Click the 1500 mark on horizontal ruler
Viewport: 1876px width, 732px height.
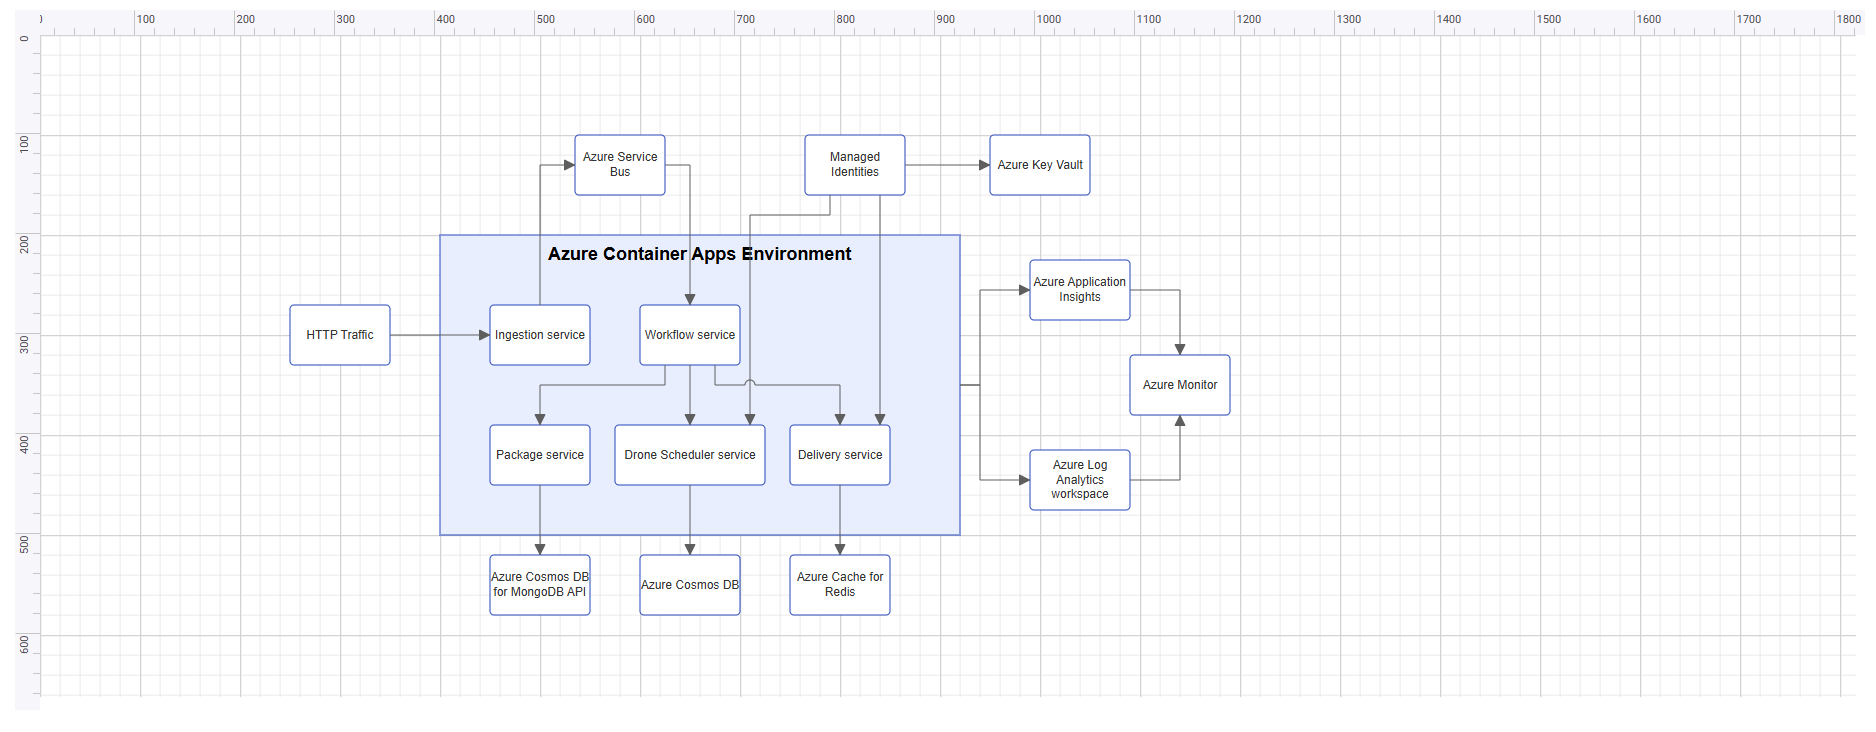(1549, 19)
